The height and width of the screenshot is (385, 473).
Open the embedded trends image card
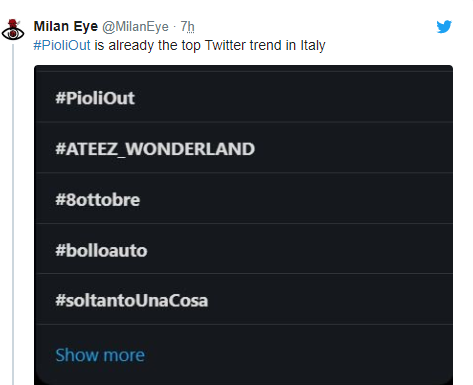[x=243, y=225]
